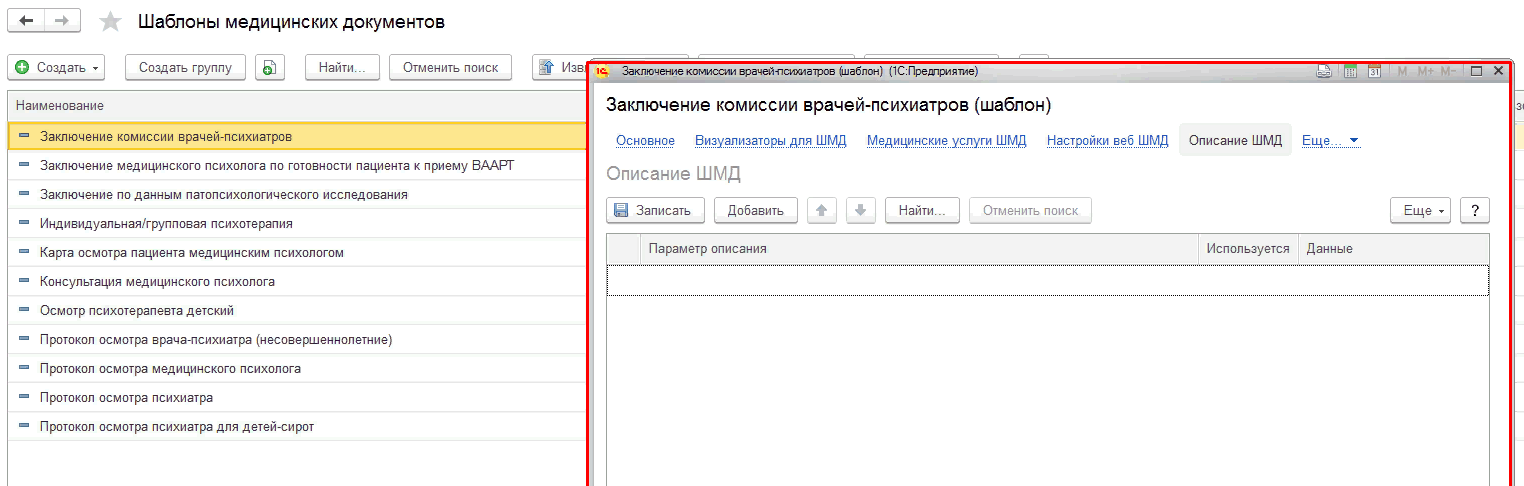Expand the Еще... navigation links menu

(x=1330, y=140)
